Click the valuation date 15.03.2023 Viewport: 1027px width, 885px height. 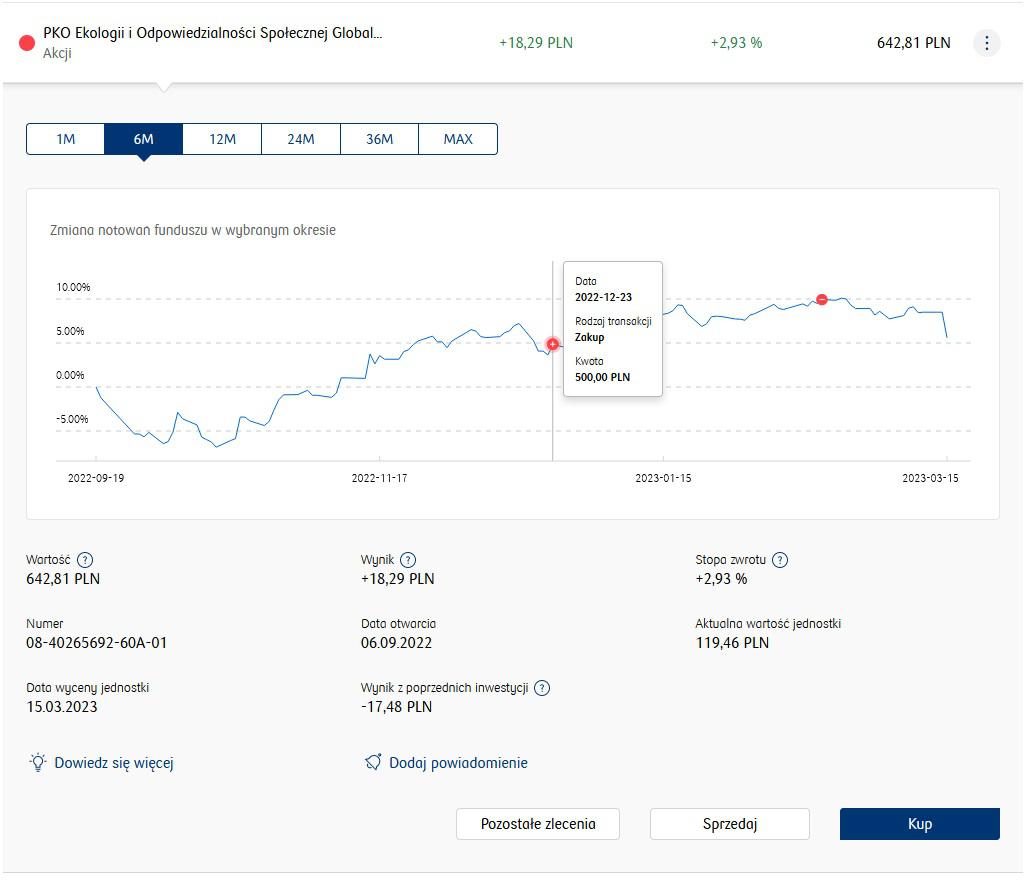pyautogui.click(x=62, y=707)
